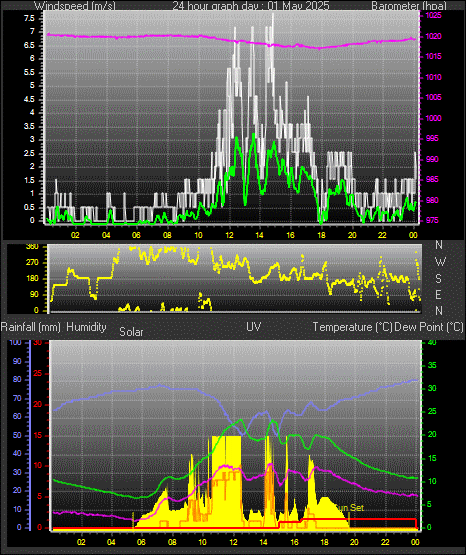Screen dimensions: 466x555
Task: Click the Windspeed (m/s) axis title
Action: click(x=75, y=6)
